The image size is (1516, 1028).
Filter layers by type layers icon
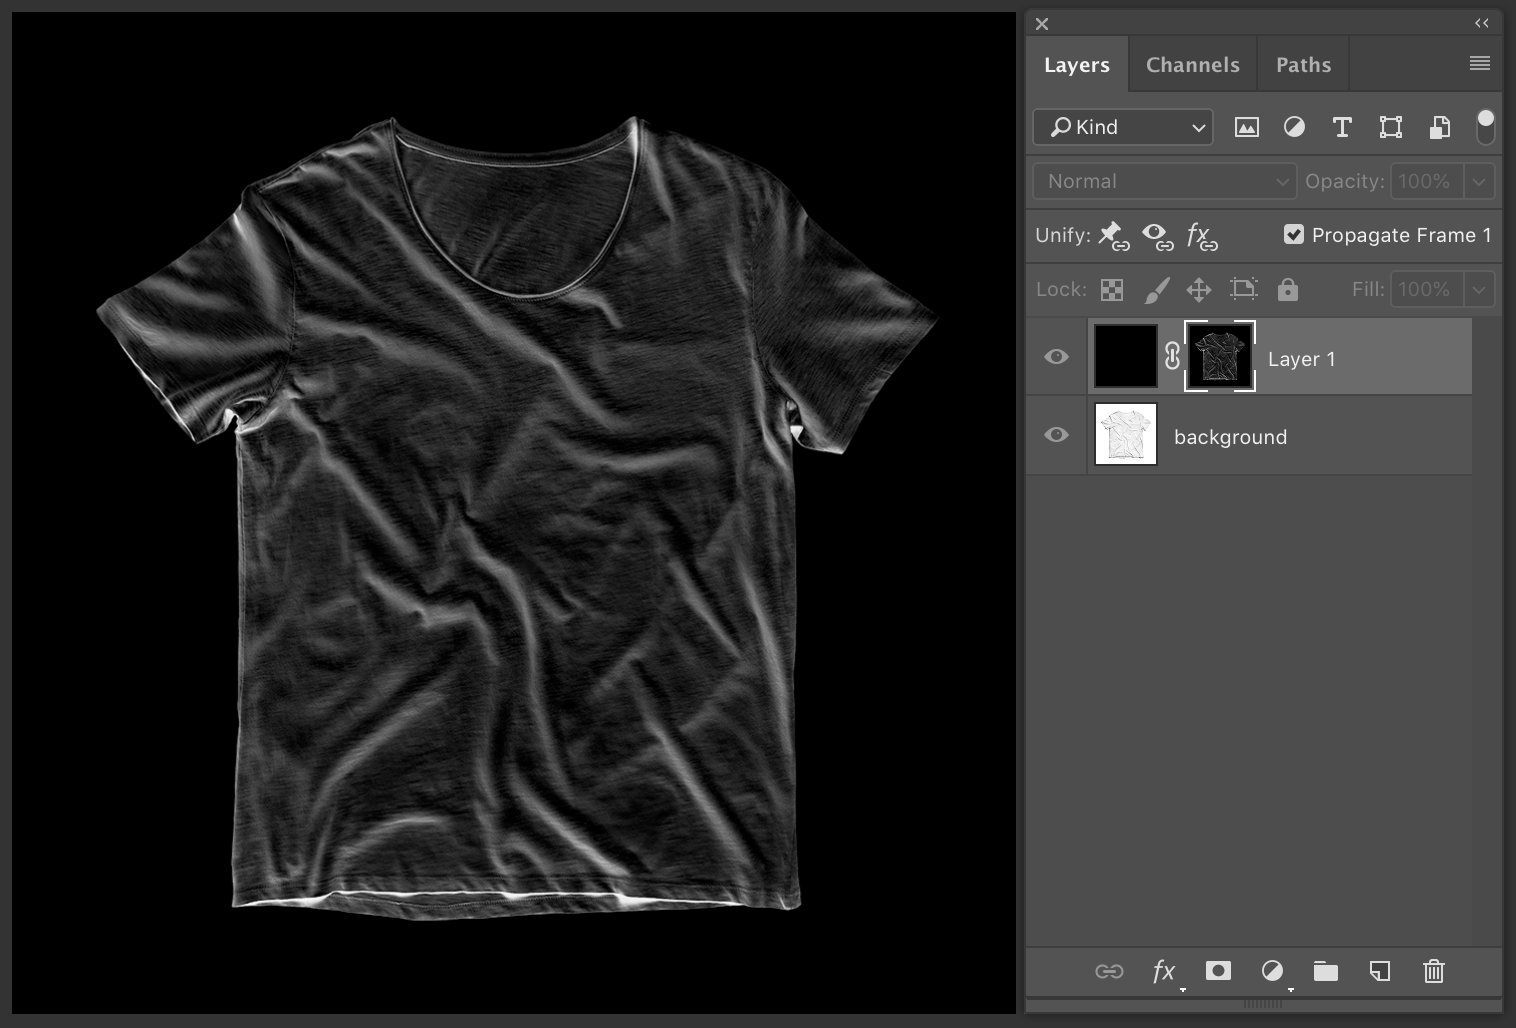tap(1342, 127)
